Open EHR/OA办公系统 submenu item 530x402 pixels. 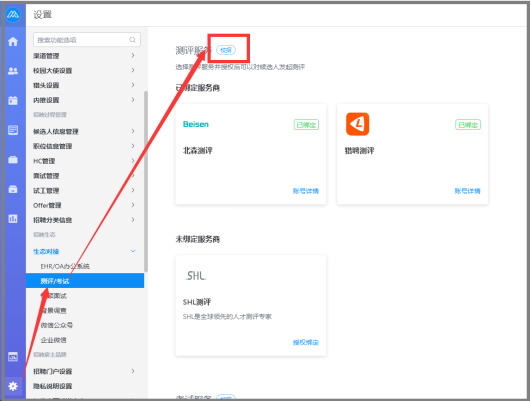coord(65,266)
